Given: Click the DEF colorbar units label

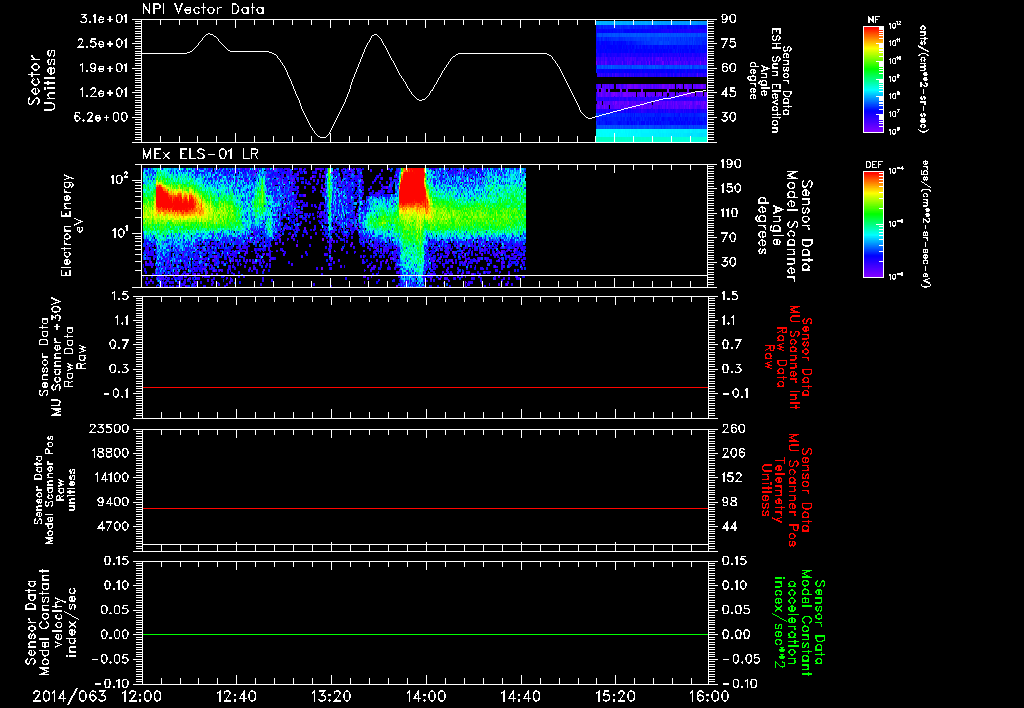Looking at the screenshot, I should pos(925,224).
